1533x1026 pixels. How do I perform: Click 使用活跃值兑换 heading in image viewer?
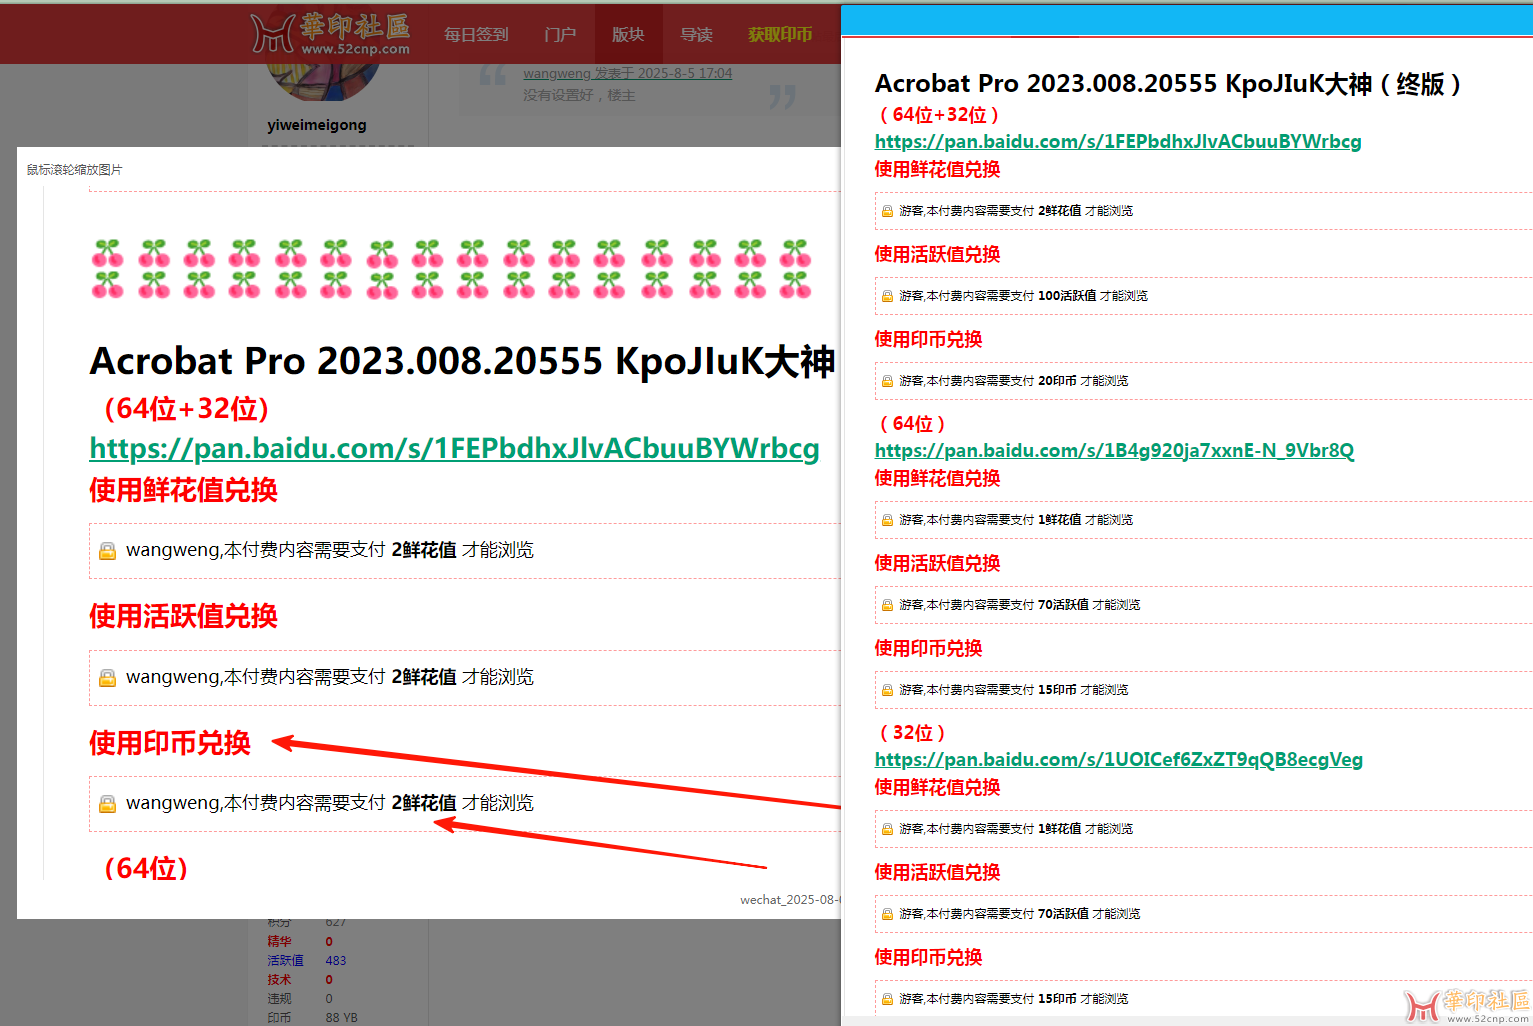183,616
